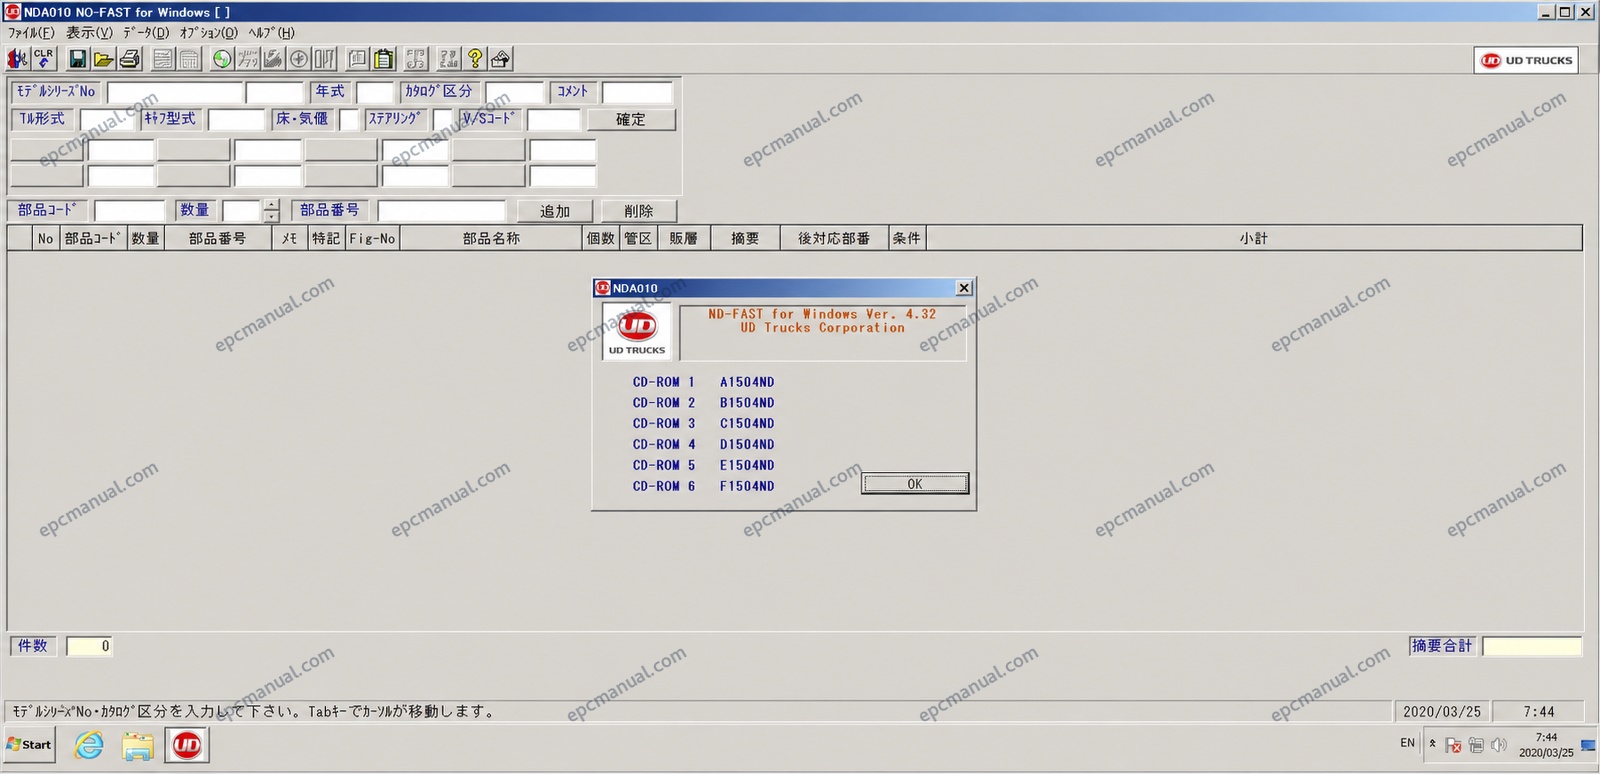
Task: Click the grayed katakana text toolbar icon
Action: 248,59
